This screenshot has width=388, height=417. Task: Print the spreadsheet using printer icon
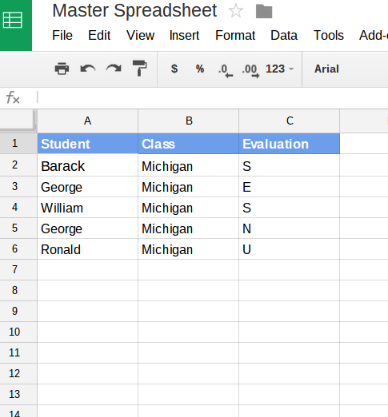point(62,69)
